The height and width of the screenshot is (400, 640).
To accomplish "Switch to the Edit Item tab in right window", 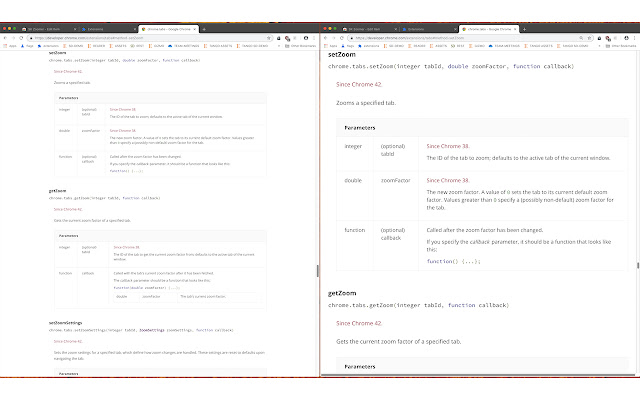I will tap(369, 29).
